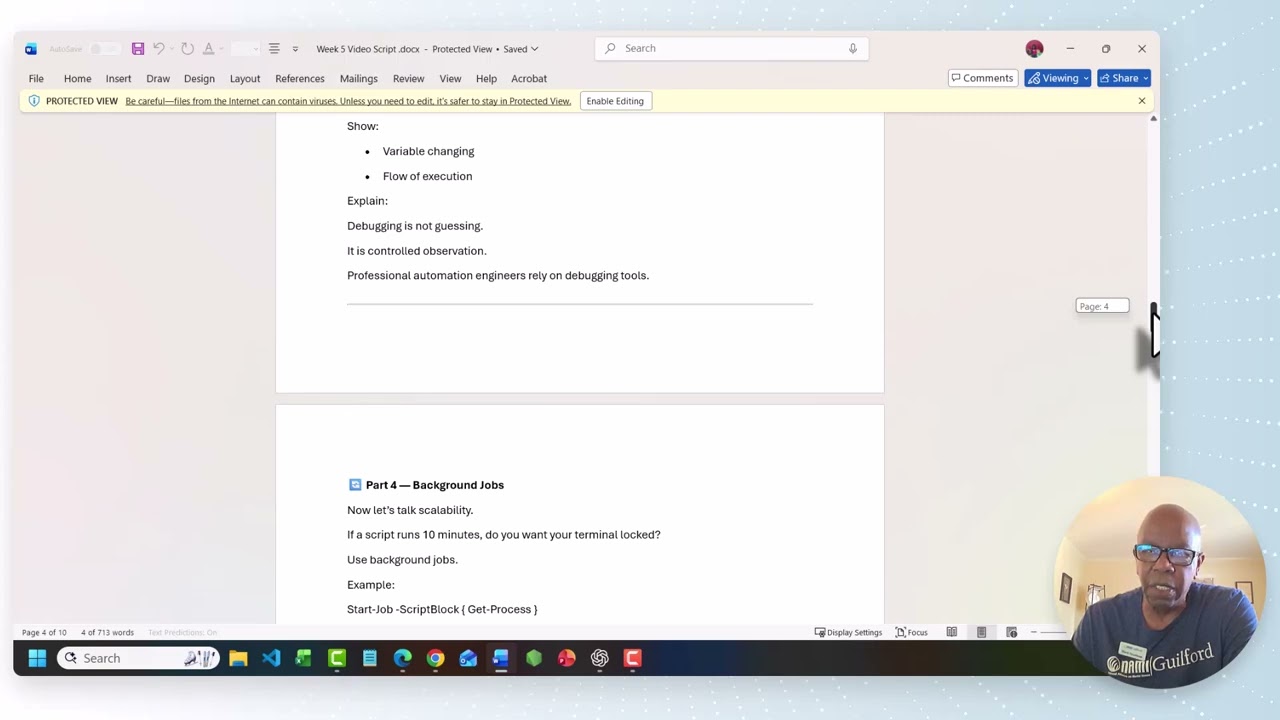Open Microsoft Edge from the taskbar
This screenshot has width=1280, height=720.
[x=402, y=658]
